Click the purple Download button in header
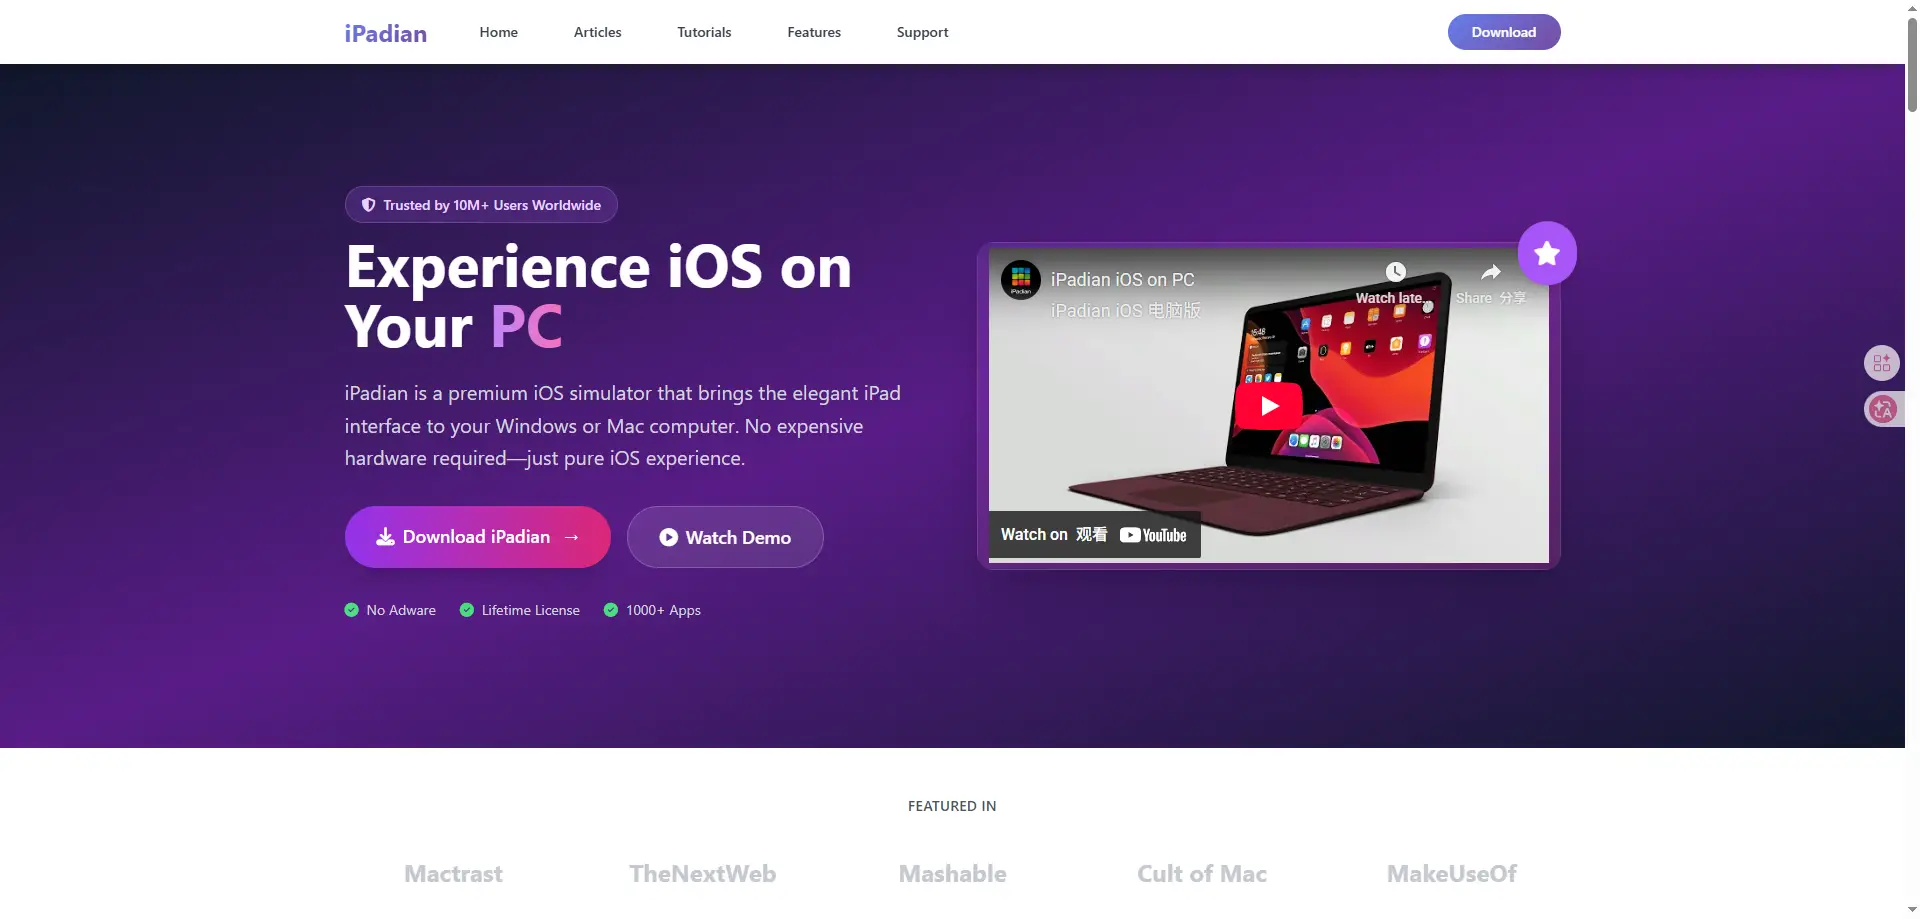The image size is (1920, 919). tap(1504, 32)
